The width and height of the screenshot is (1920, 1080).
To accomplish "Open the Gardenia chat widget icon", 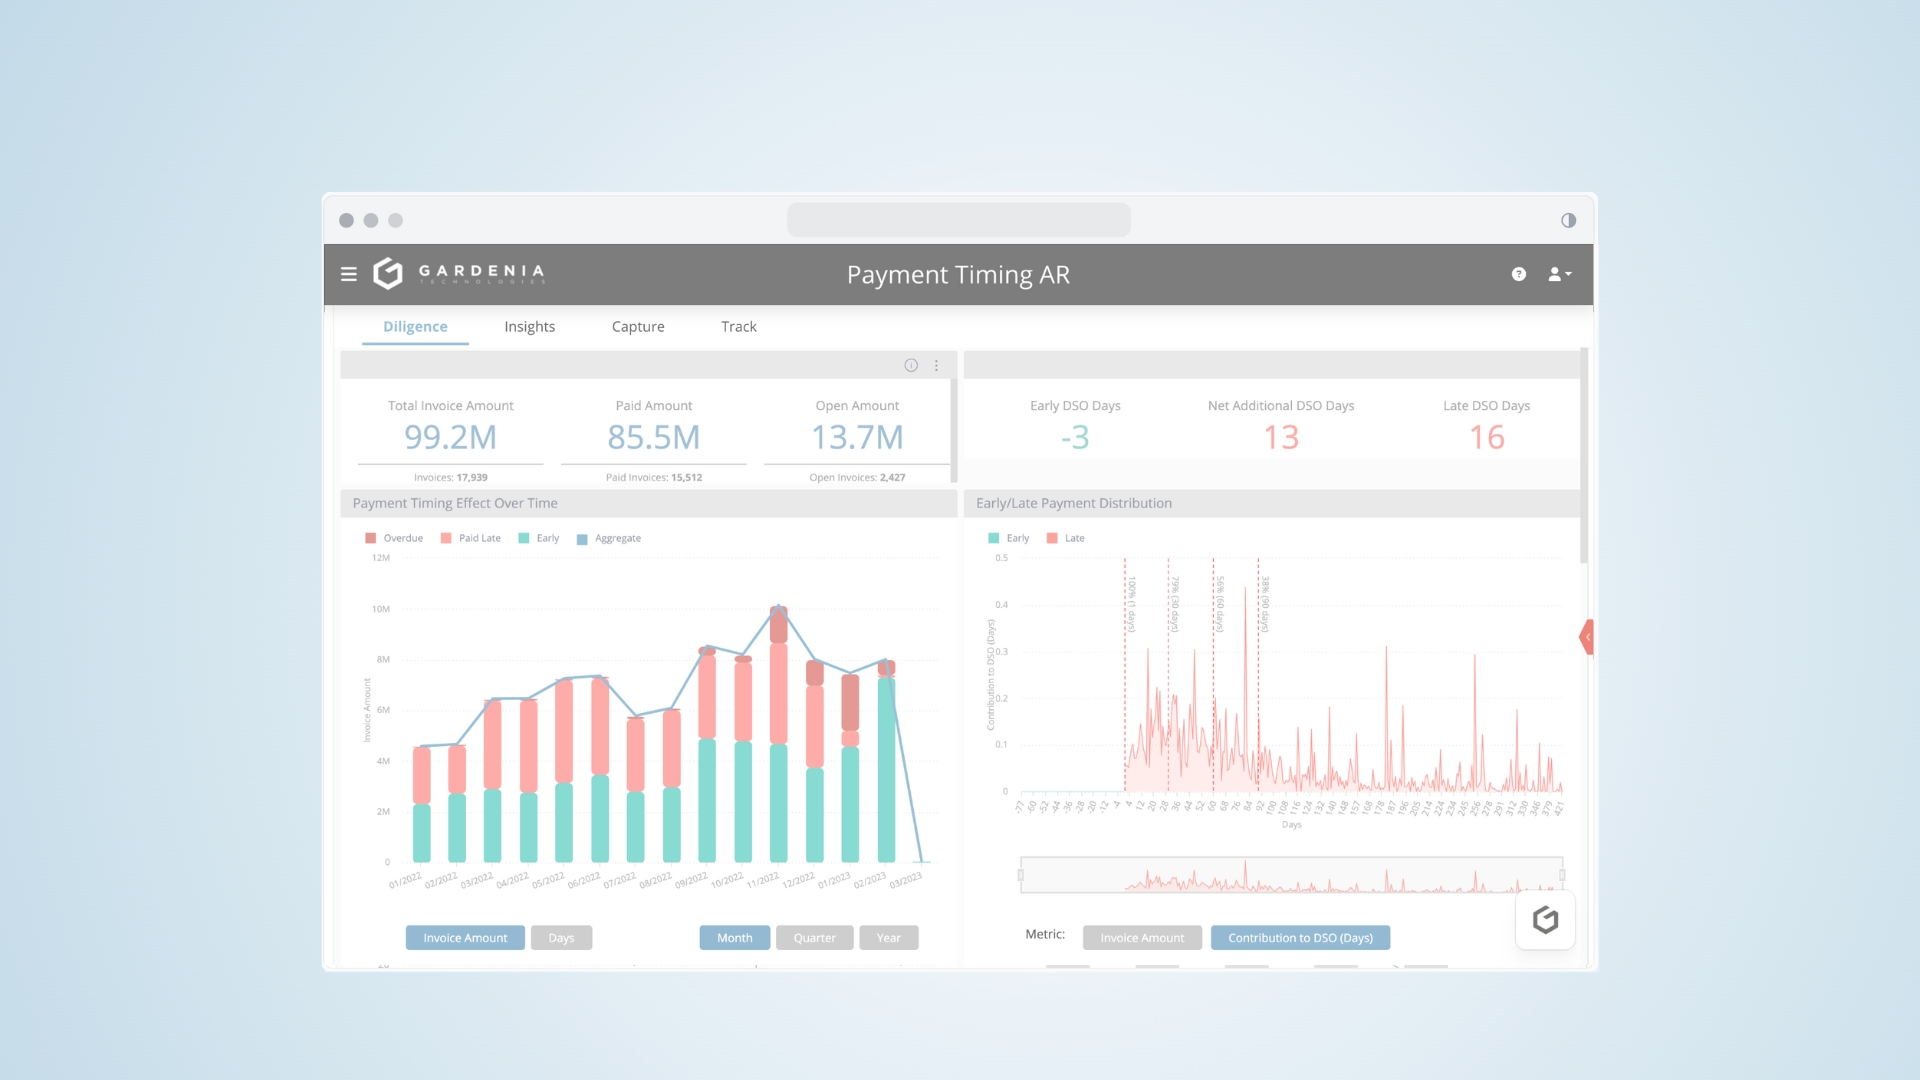I will [1546, 920].
